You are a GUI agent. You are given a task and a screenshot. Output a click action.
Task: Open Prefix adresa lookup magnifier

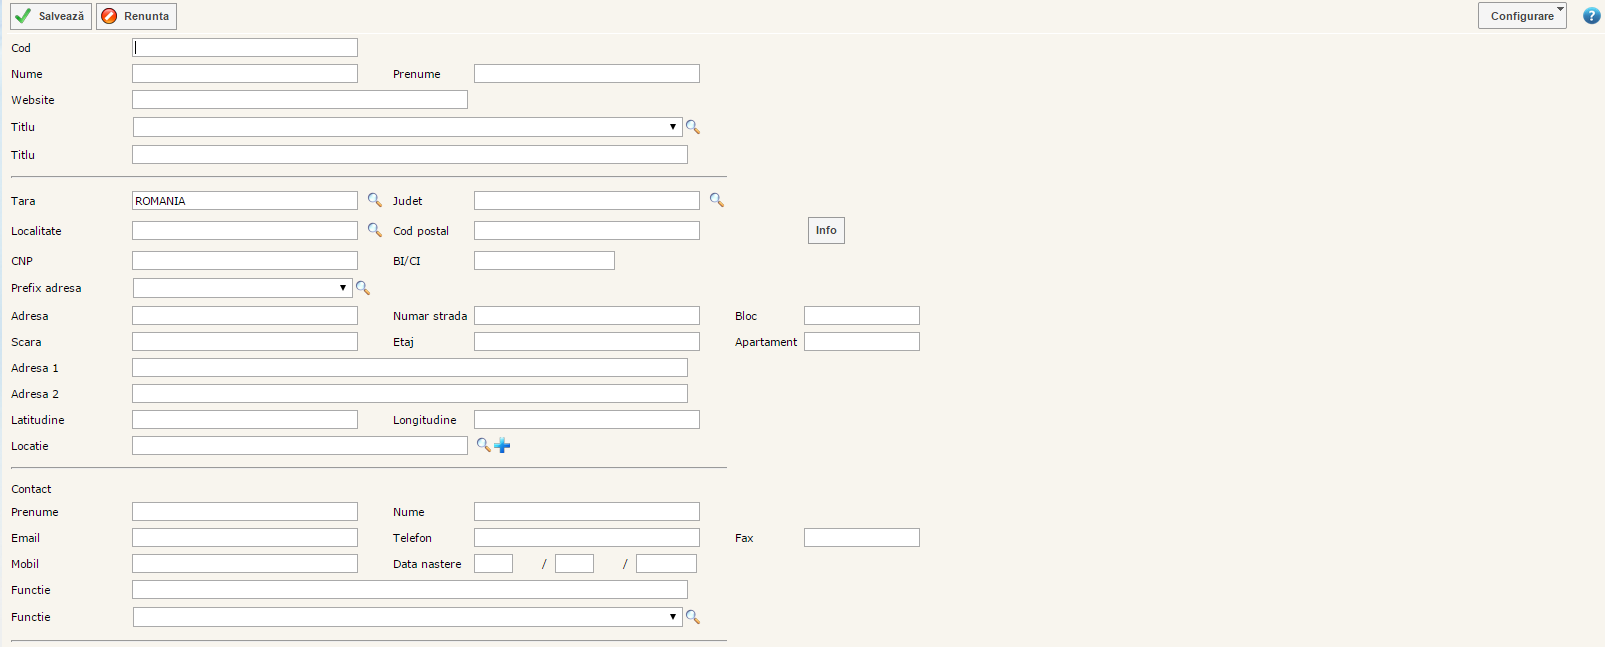363,288
